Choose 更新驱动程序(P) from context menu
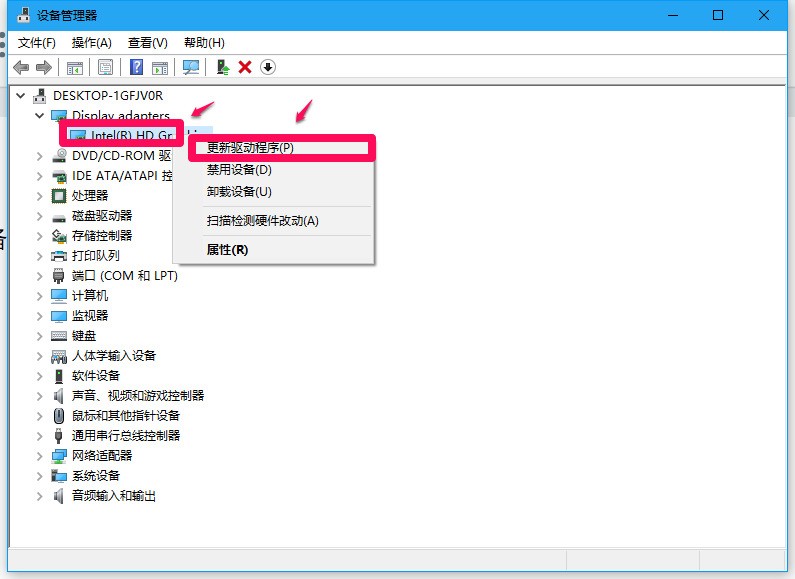Viewport: 795px width, 579px height. (x=274, y=148)
